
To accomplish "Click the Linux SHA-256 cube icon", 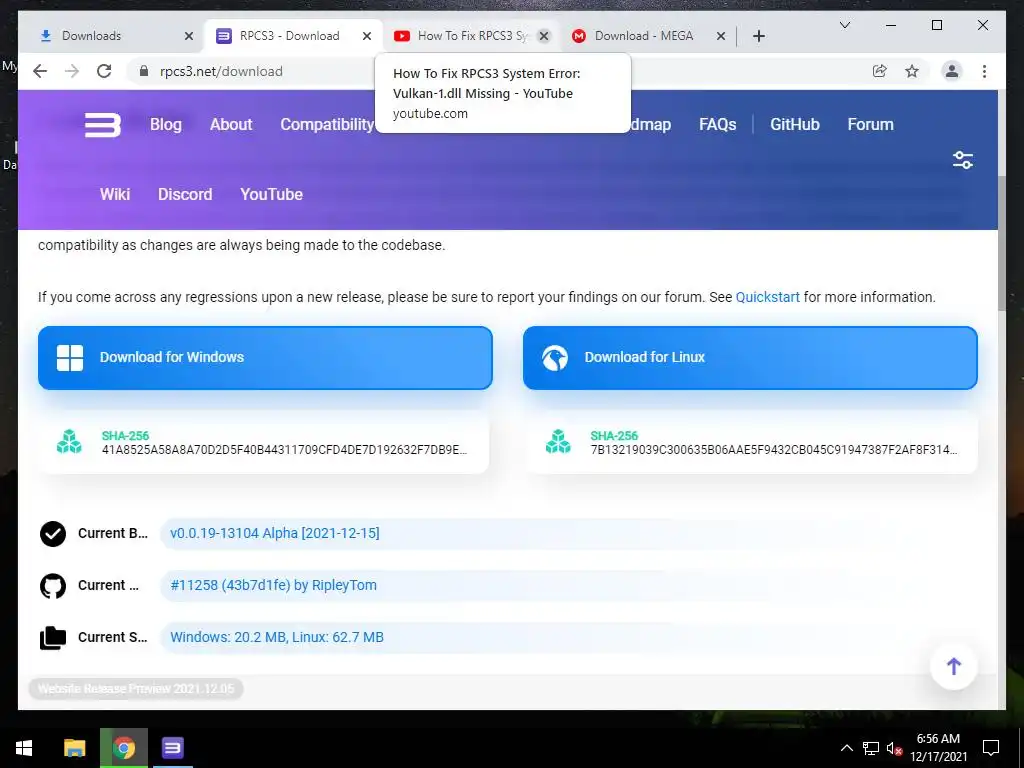I will pyautogui.click(x=558, y=442).
